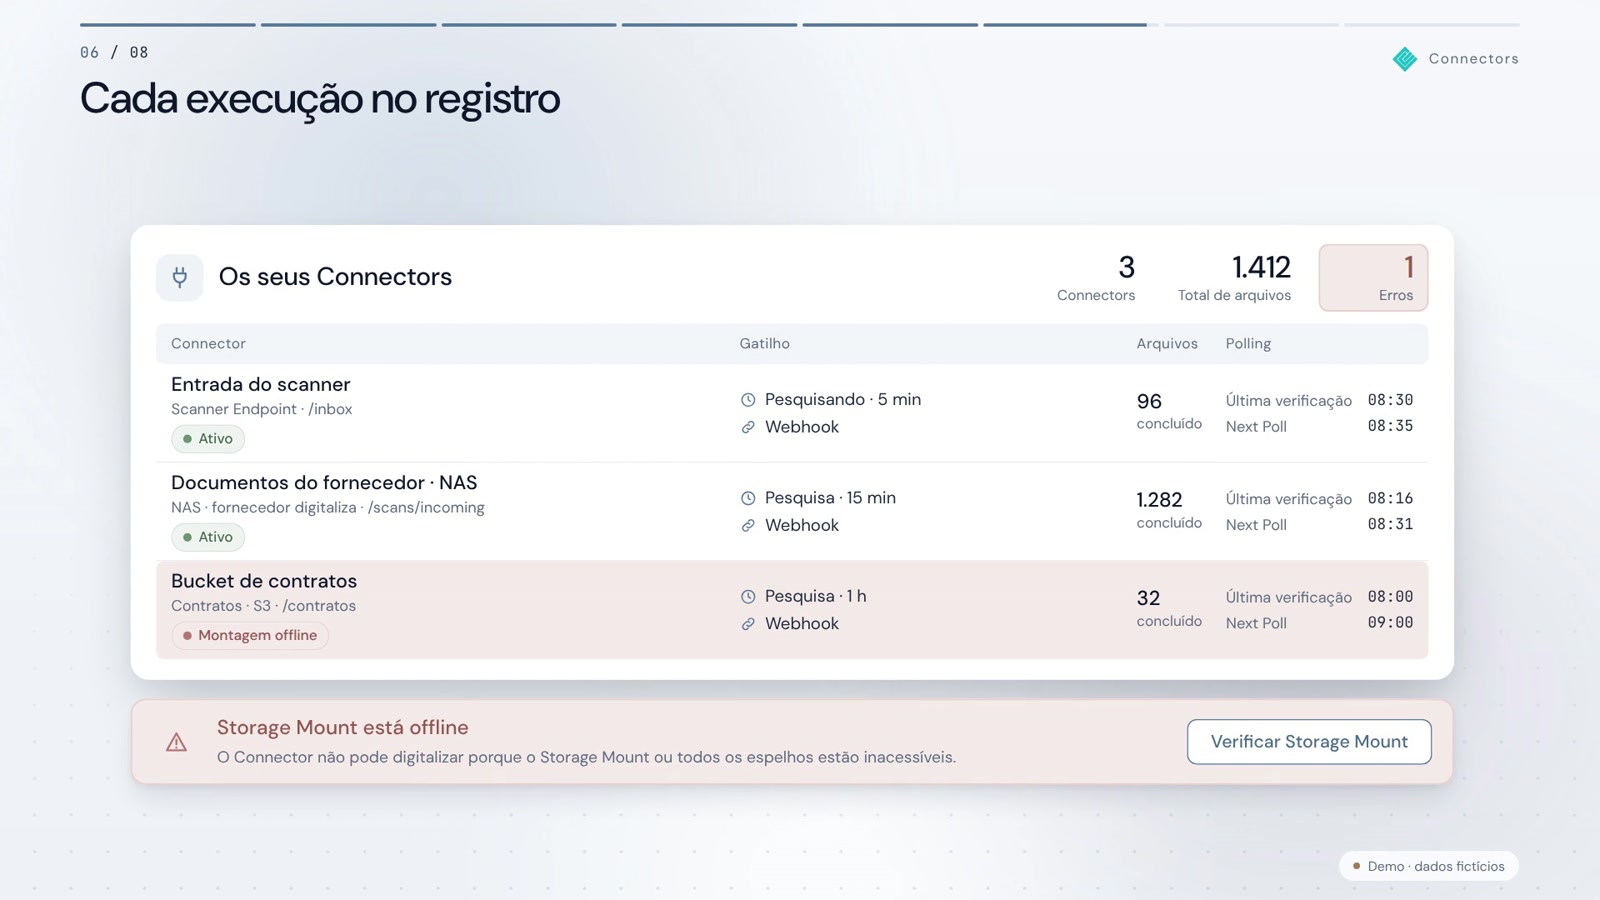Click the 1.282 concluído file count
The height and width of the screenshot is (900, 1600).
pyautogui.click(x=1169, y=509)
